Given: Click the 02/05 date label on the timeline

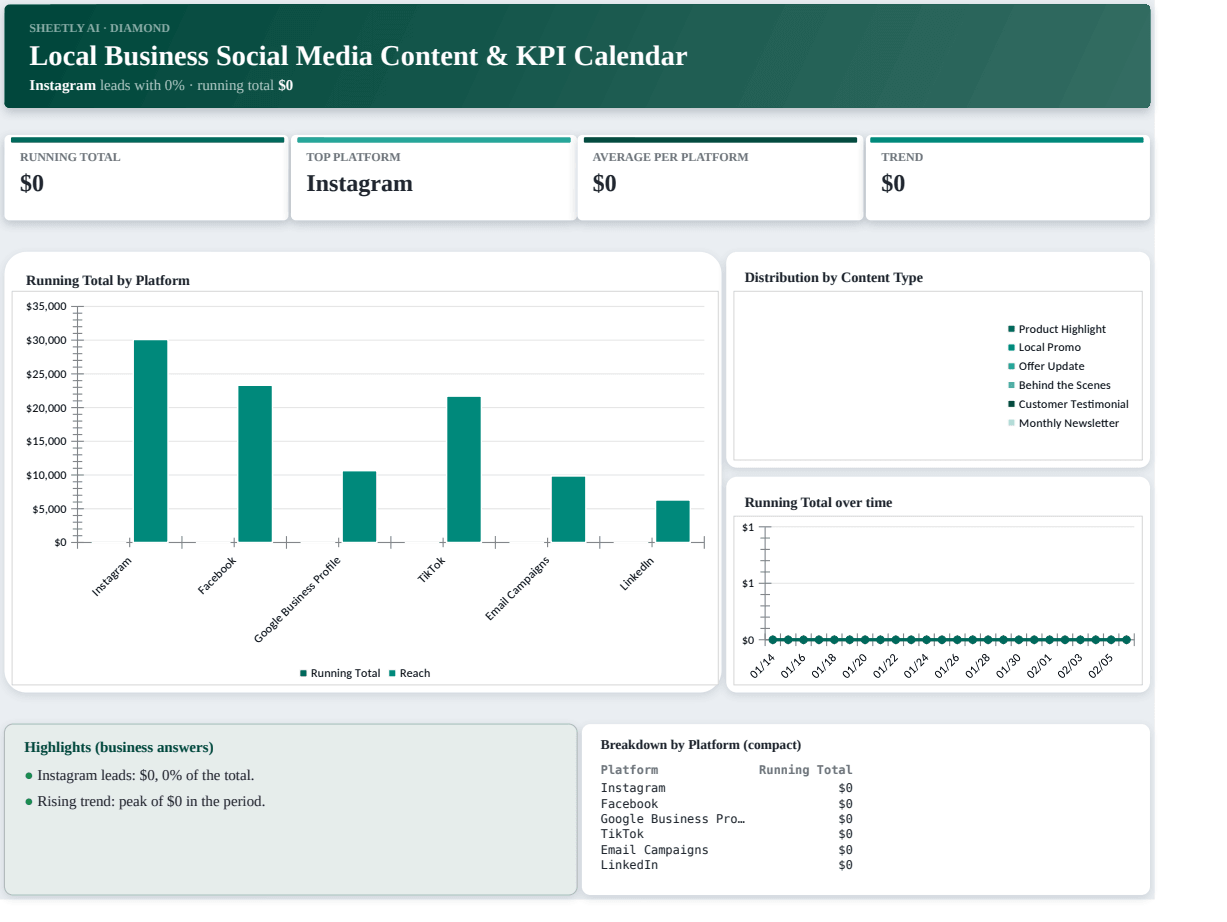Looking at the screenshot, I should (1101, 666).
